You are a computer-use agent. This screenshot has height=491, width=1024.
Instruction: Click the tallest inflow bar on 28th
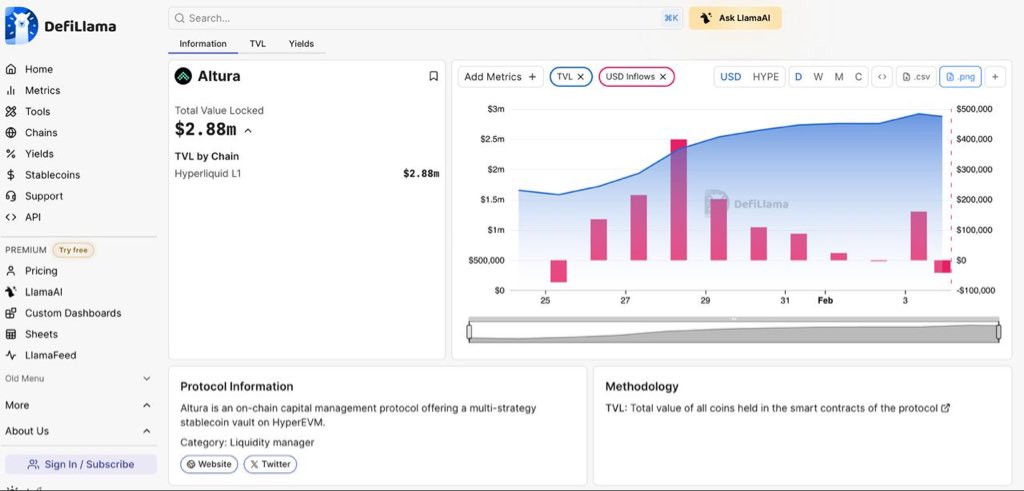click(x=679, y=200)
